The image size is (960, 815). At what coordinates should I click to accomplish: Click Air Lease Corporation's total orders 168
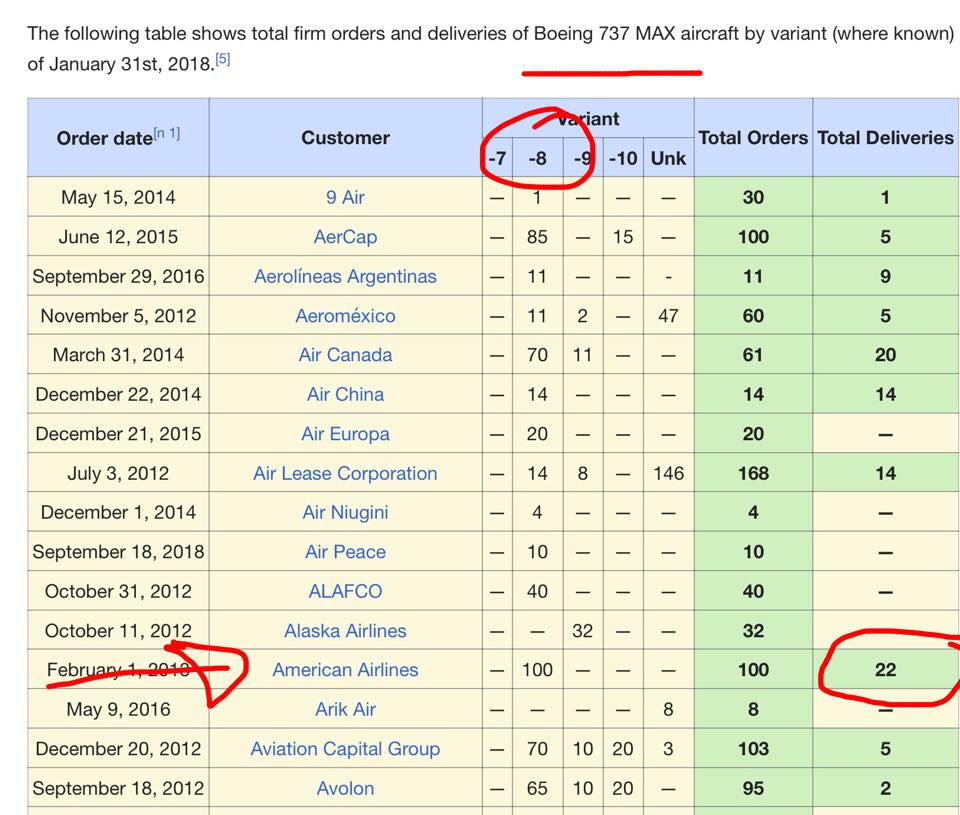[753, 473]
